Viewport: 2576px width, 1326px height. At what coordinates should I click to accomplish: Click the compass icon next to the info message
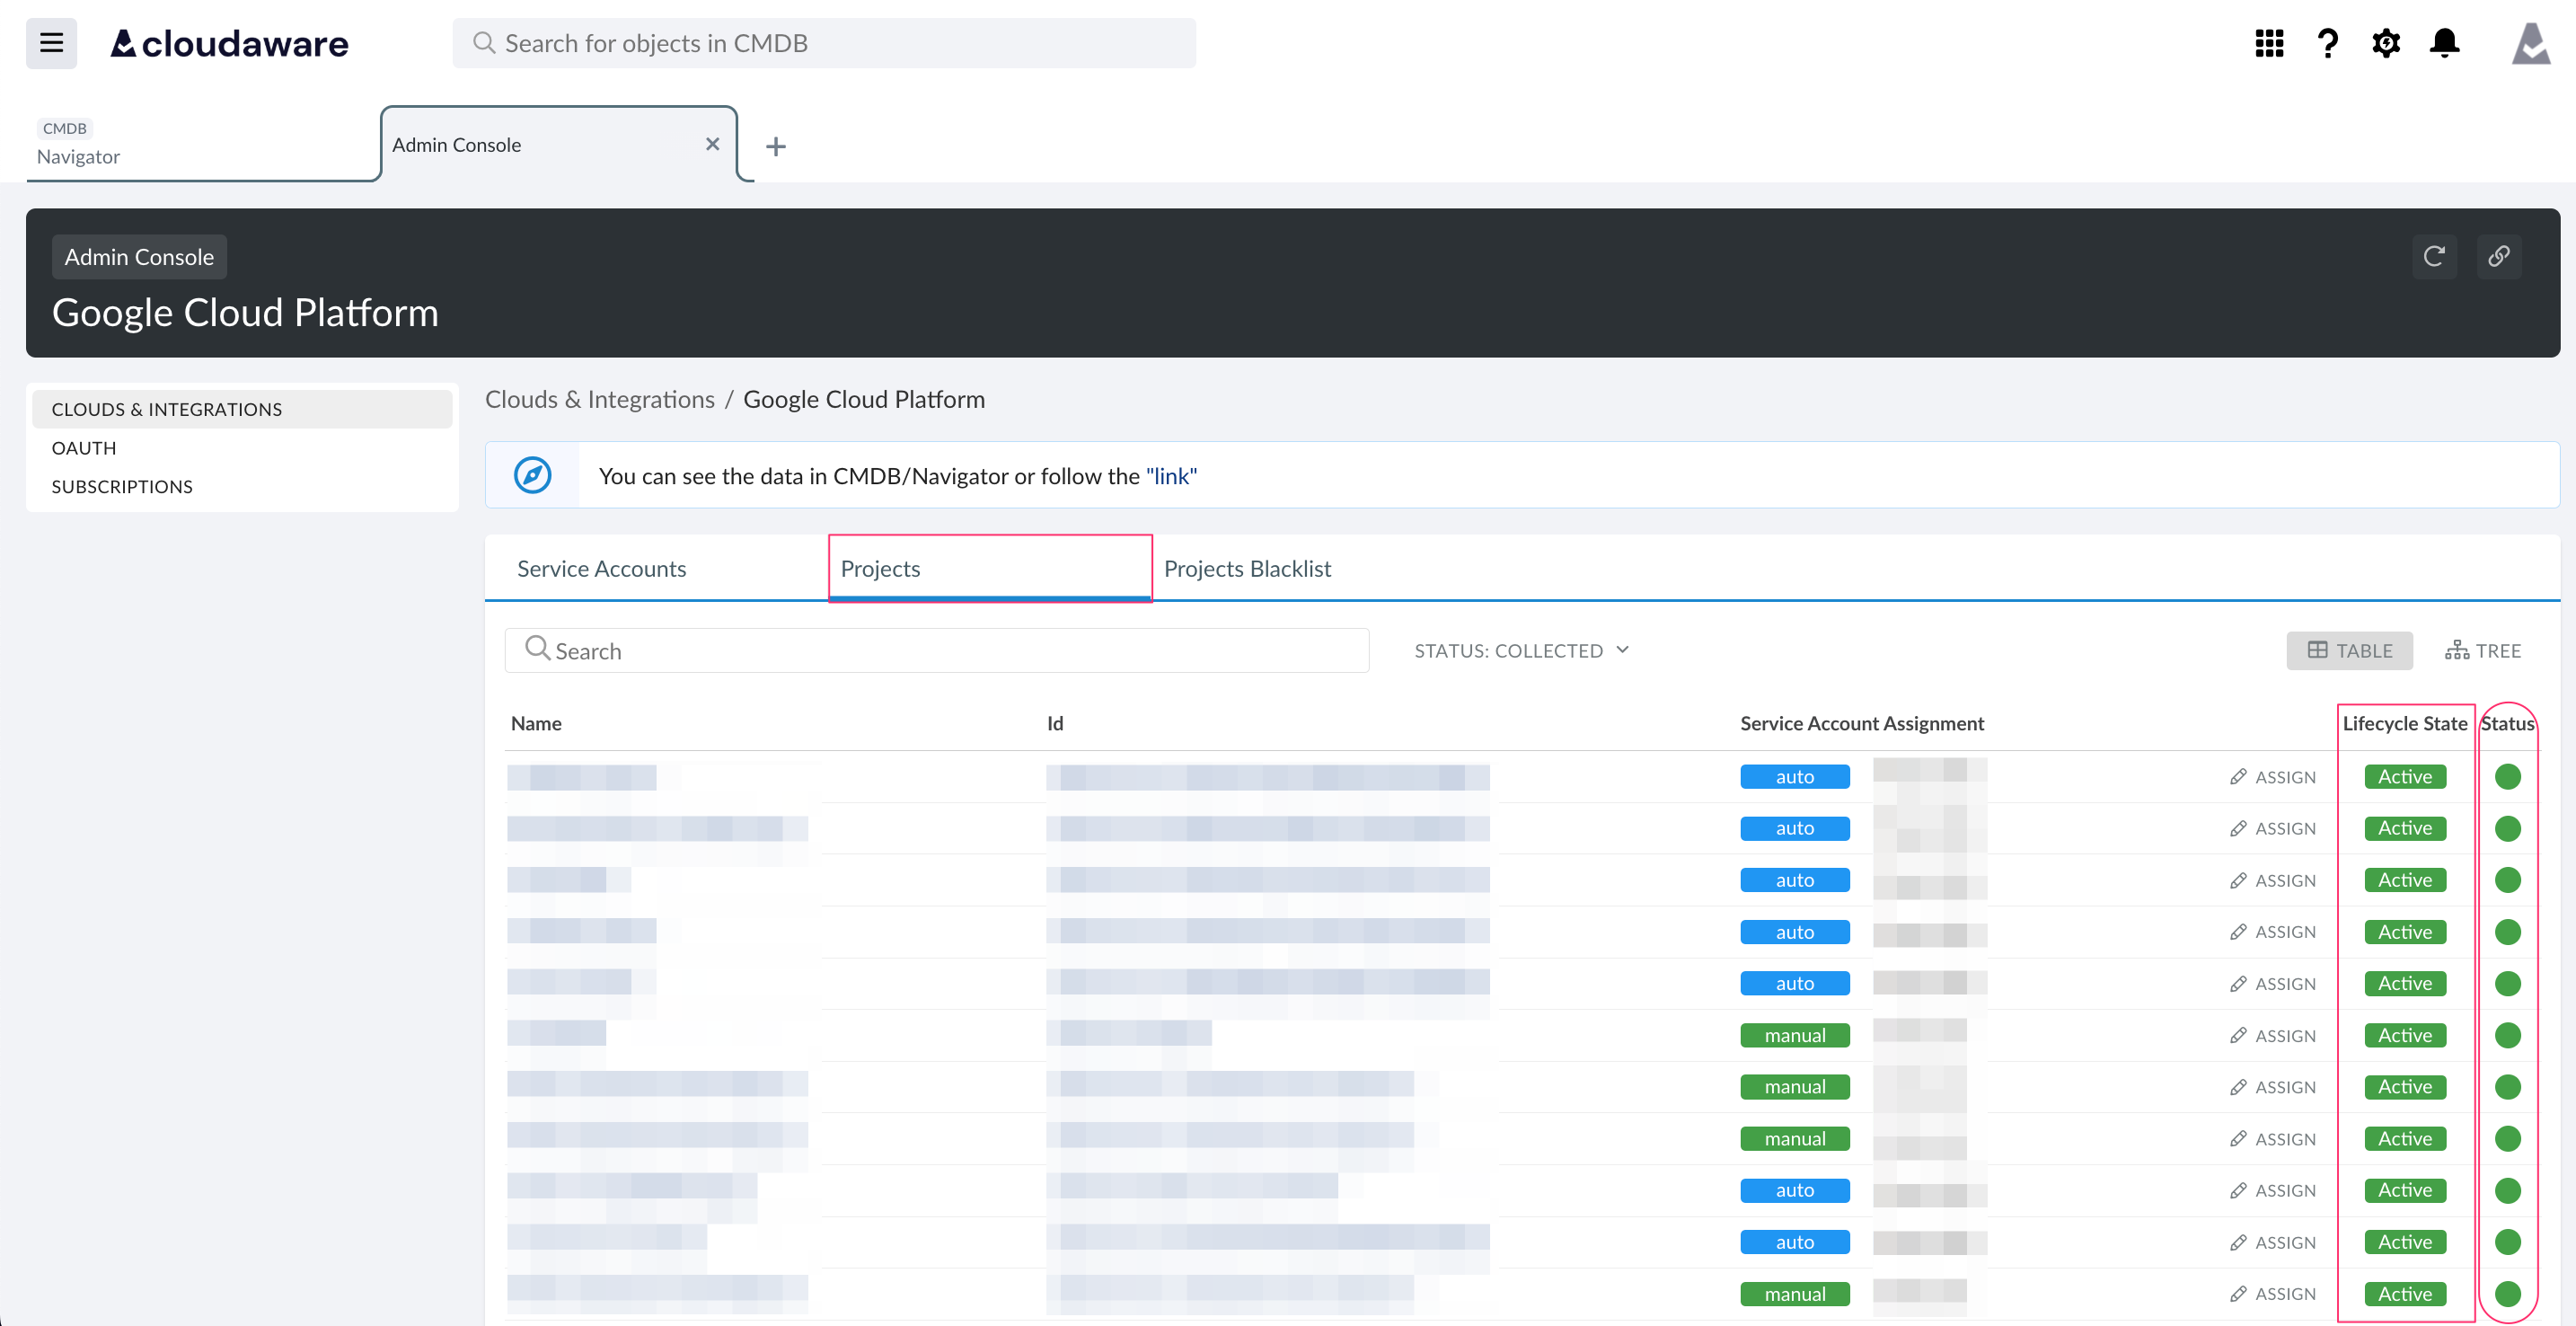pos(533,475)
